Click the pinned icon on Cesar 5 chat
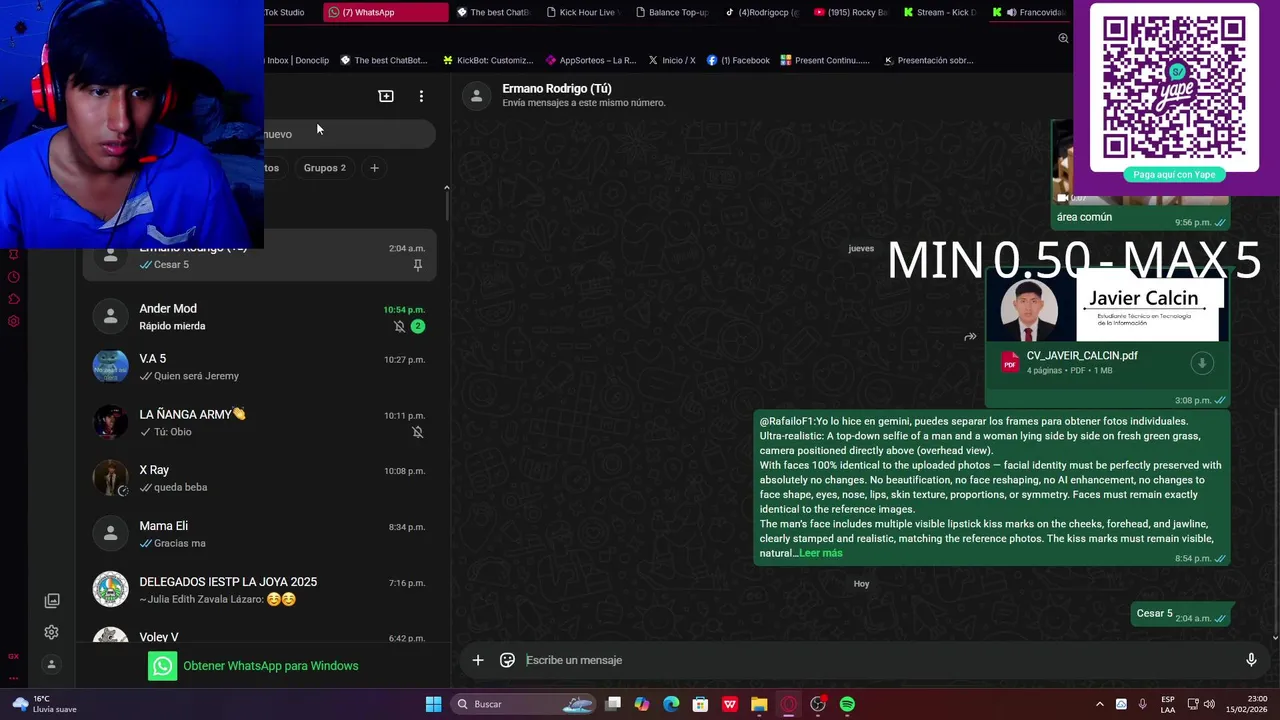The image size is (1280, 720). pos(418,265)
